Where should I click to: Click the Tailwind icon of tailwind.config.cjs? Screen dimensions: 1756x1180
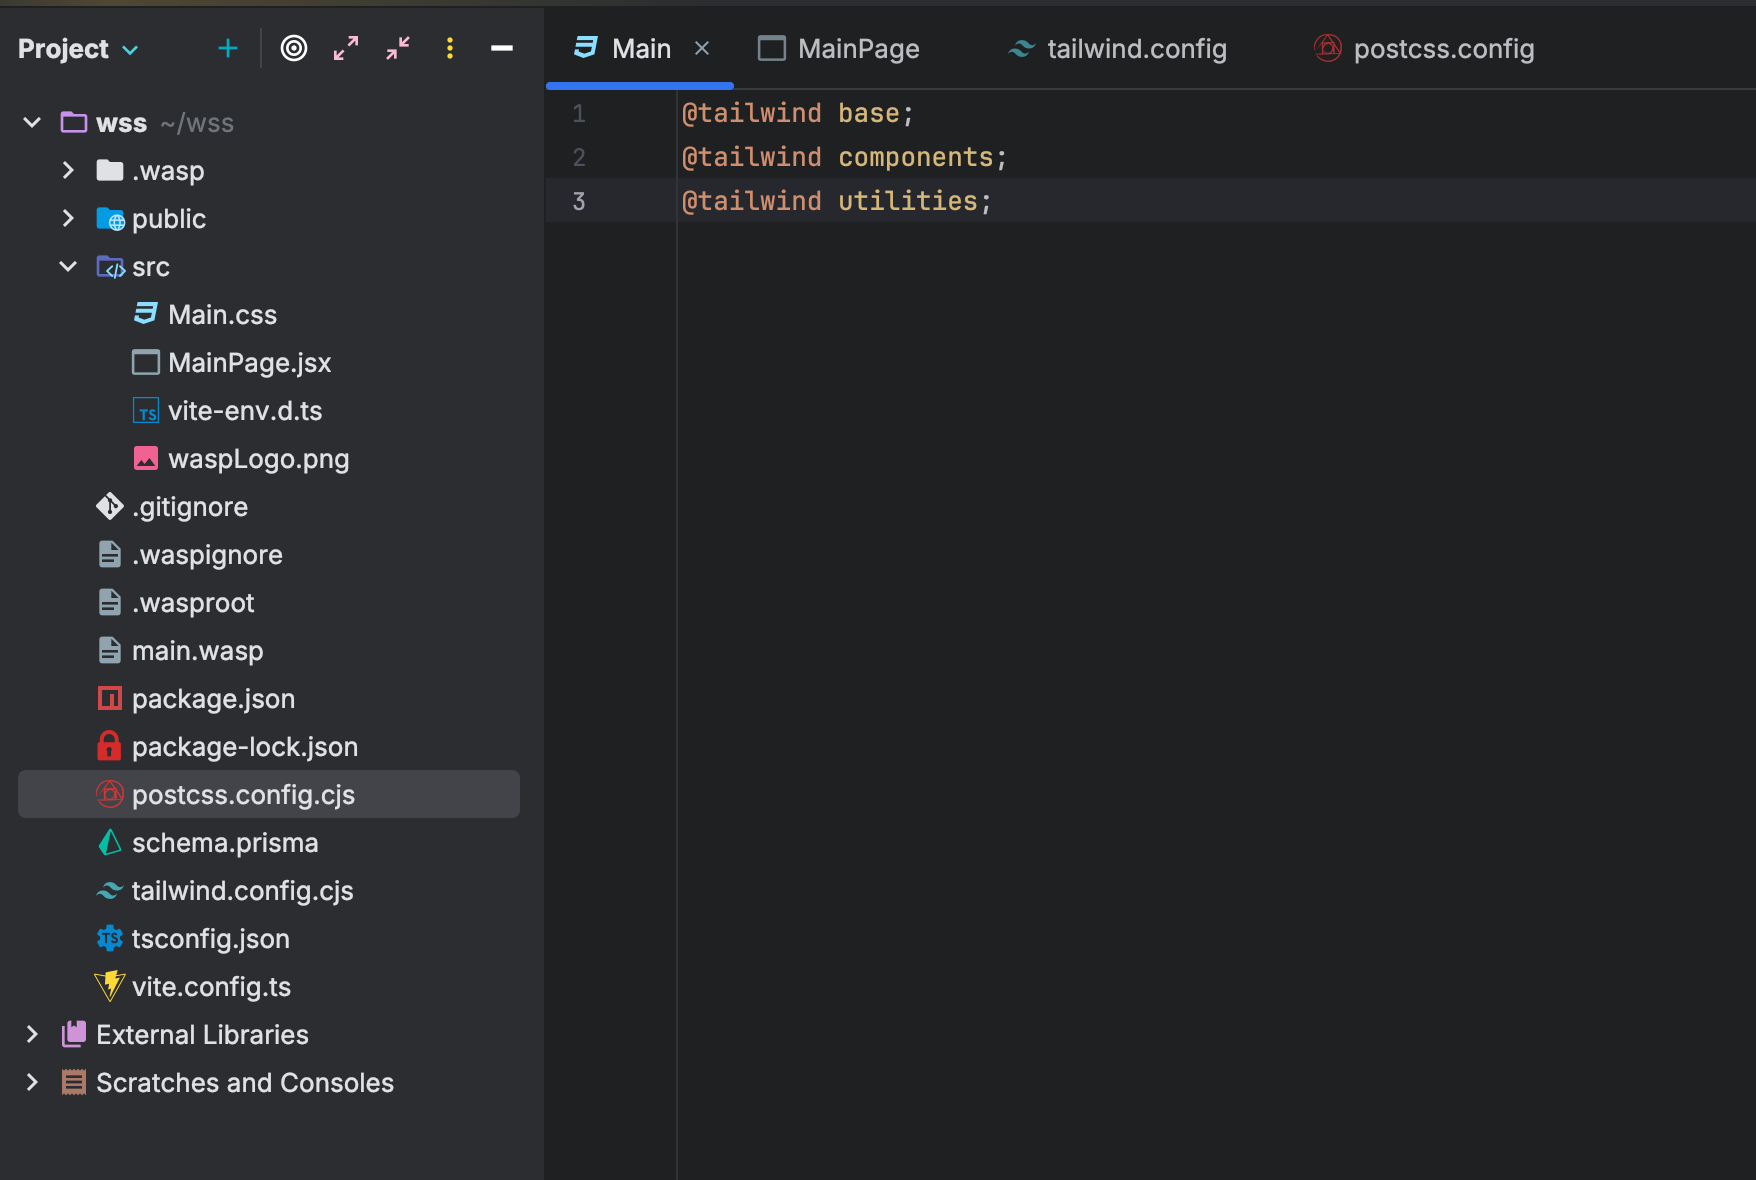(x=110, y=890)
